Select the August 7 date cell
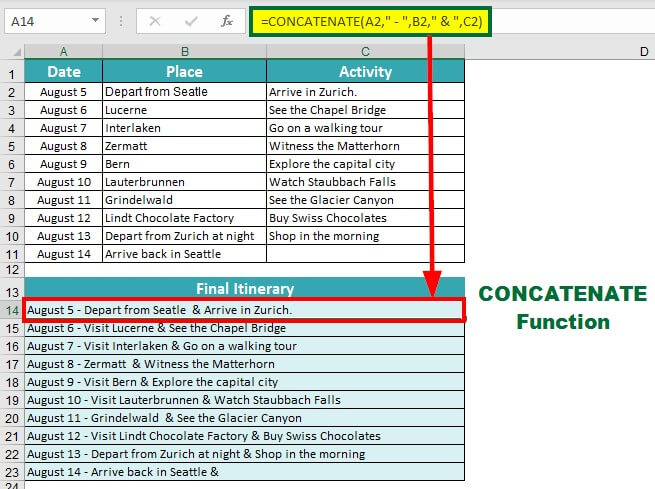The width and height of the screenshot is (655, 489). (x=63, y=128)
